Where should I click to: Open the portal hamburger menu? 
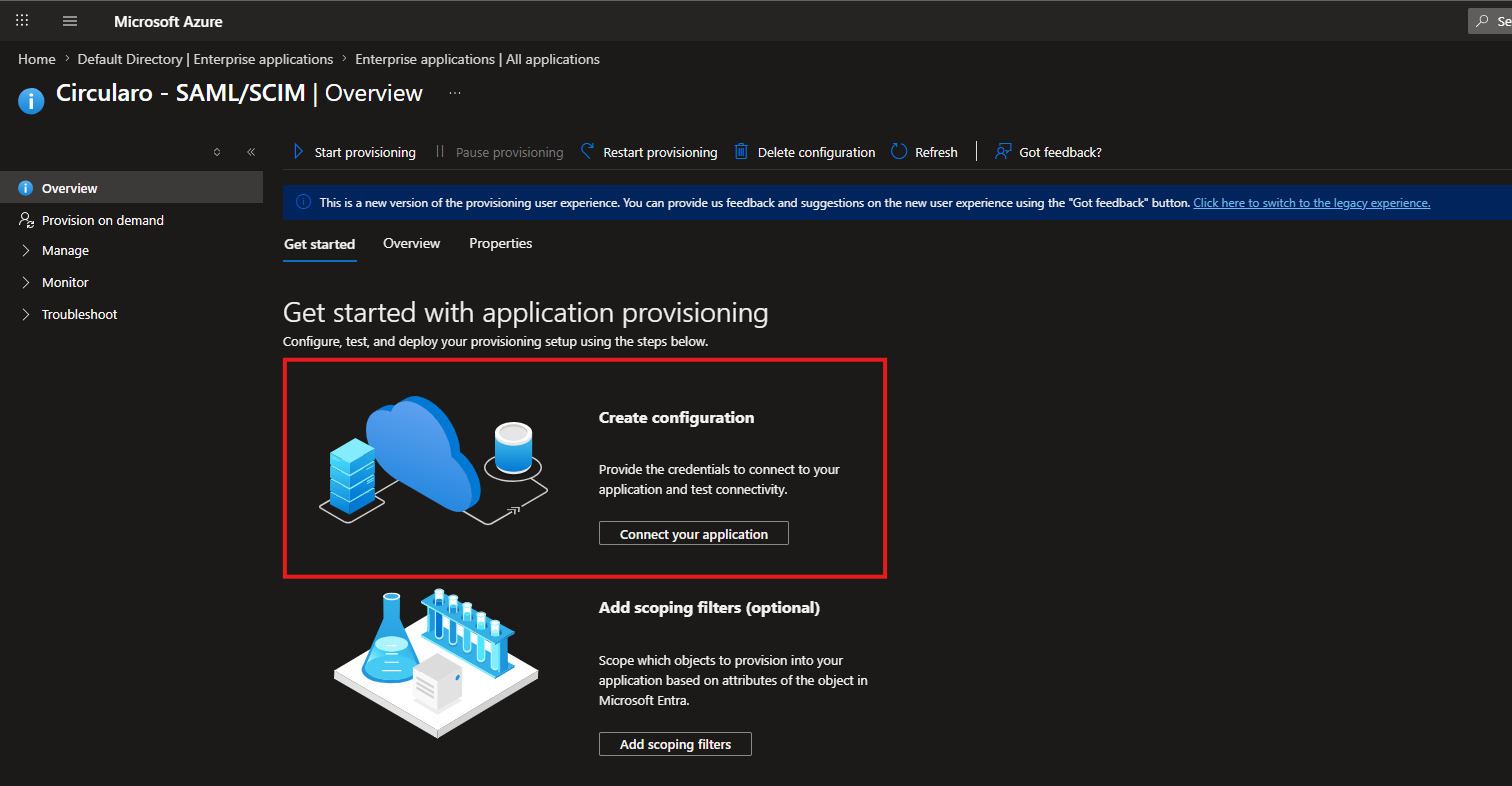70,21
